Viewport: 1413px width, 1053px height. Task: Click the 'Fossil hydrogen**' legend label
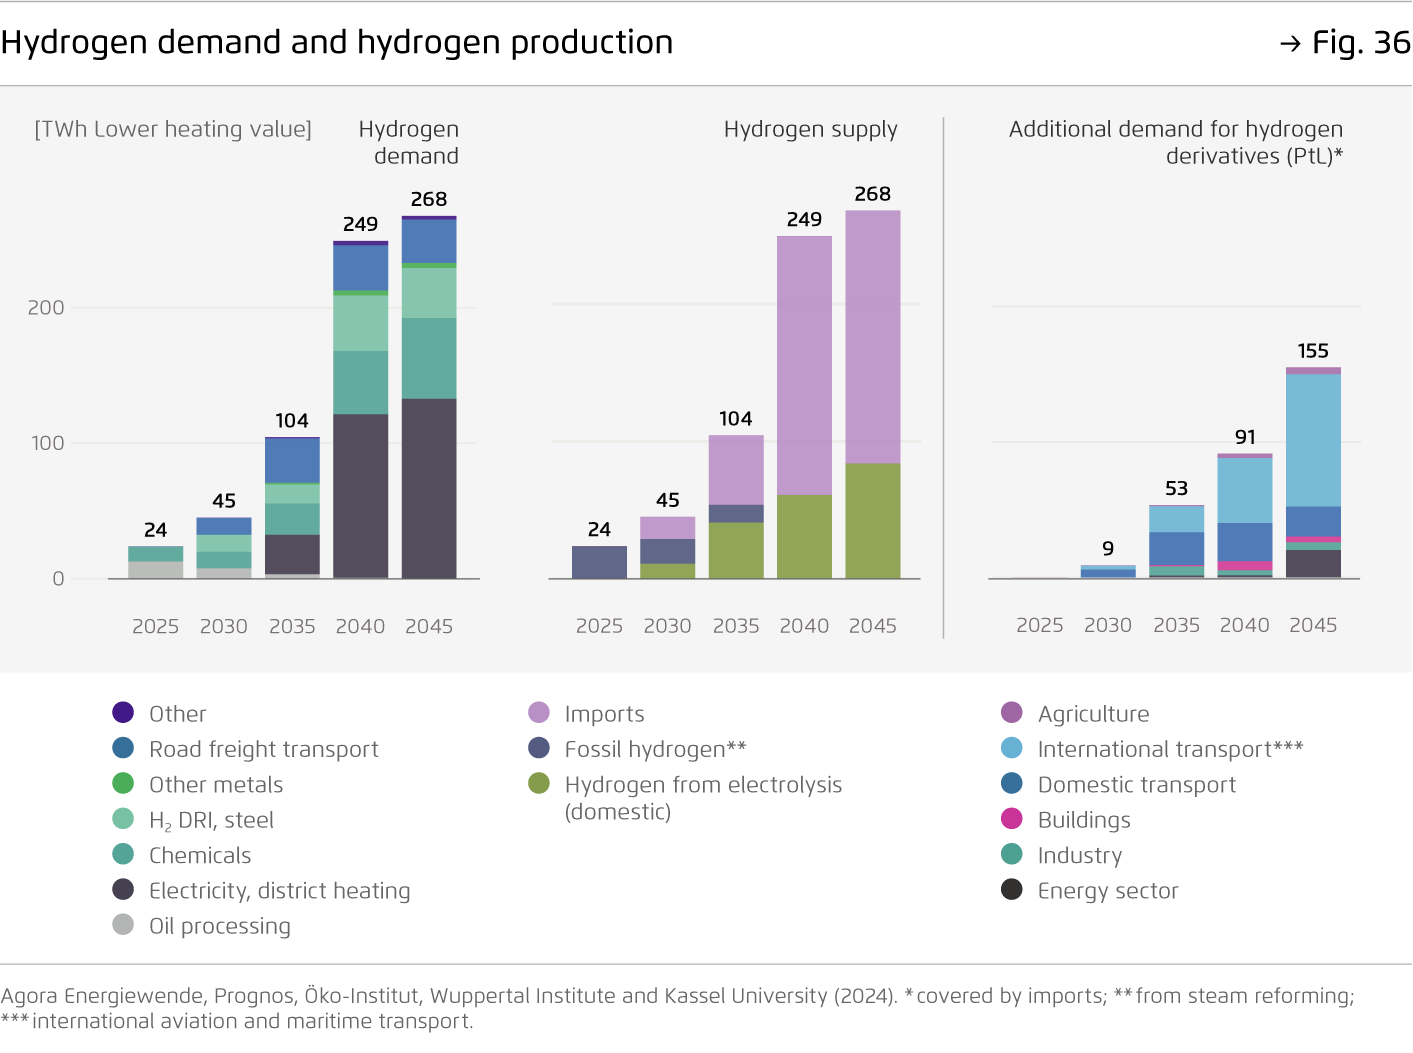coord(656,749)
